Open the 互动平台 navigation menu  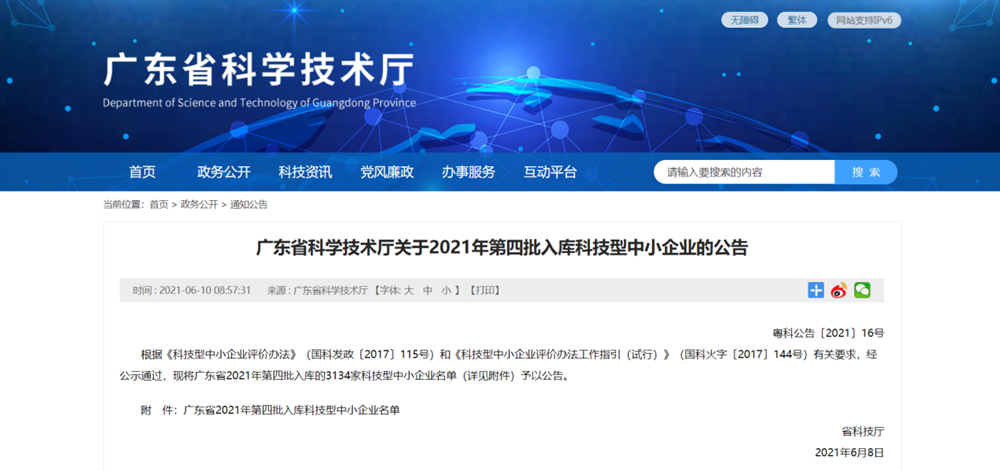point(550,172)
